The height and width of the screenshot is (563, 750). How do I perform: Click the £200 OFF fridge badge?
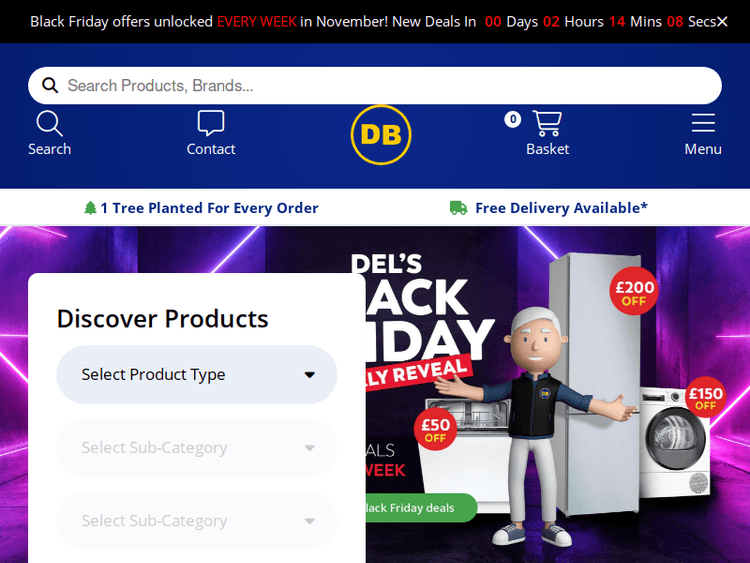pyautogui.click(x=634, y=291)
